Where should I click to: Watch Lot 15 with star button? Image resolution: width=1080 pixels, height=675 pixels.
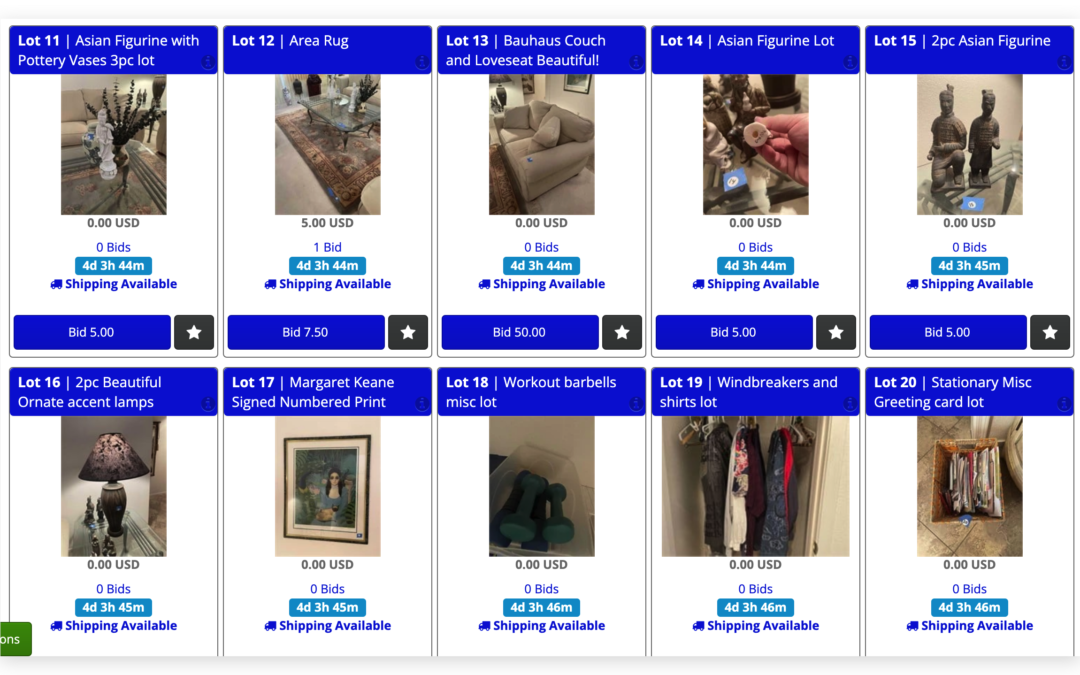[x=1050, y=332]
